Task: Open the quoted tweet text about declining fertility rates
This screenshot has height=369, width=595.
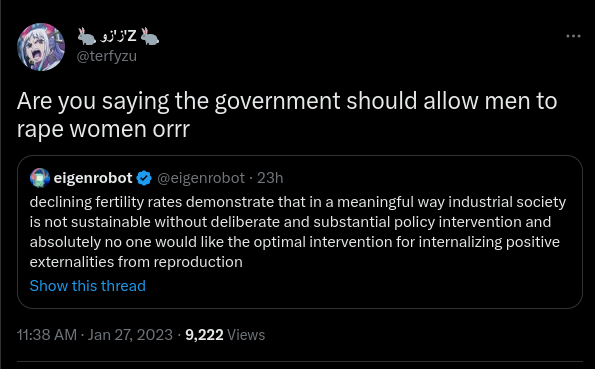Action: click(298, 232)
